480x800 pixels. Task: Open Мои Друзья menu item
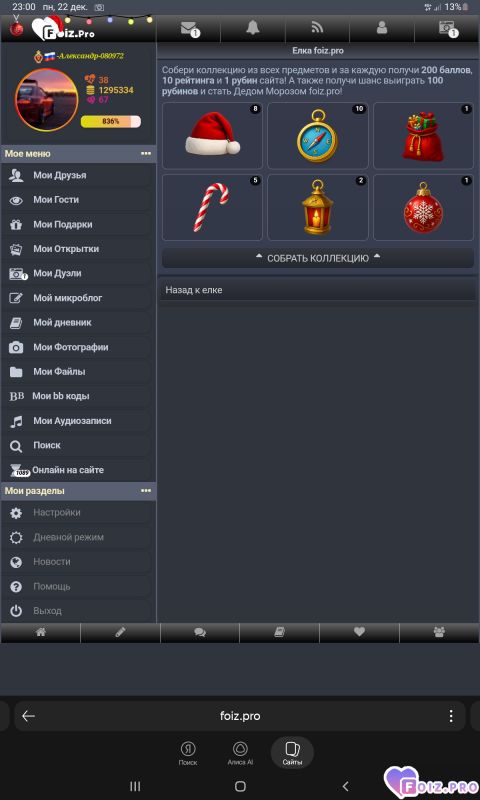(x=79, y=176)
